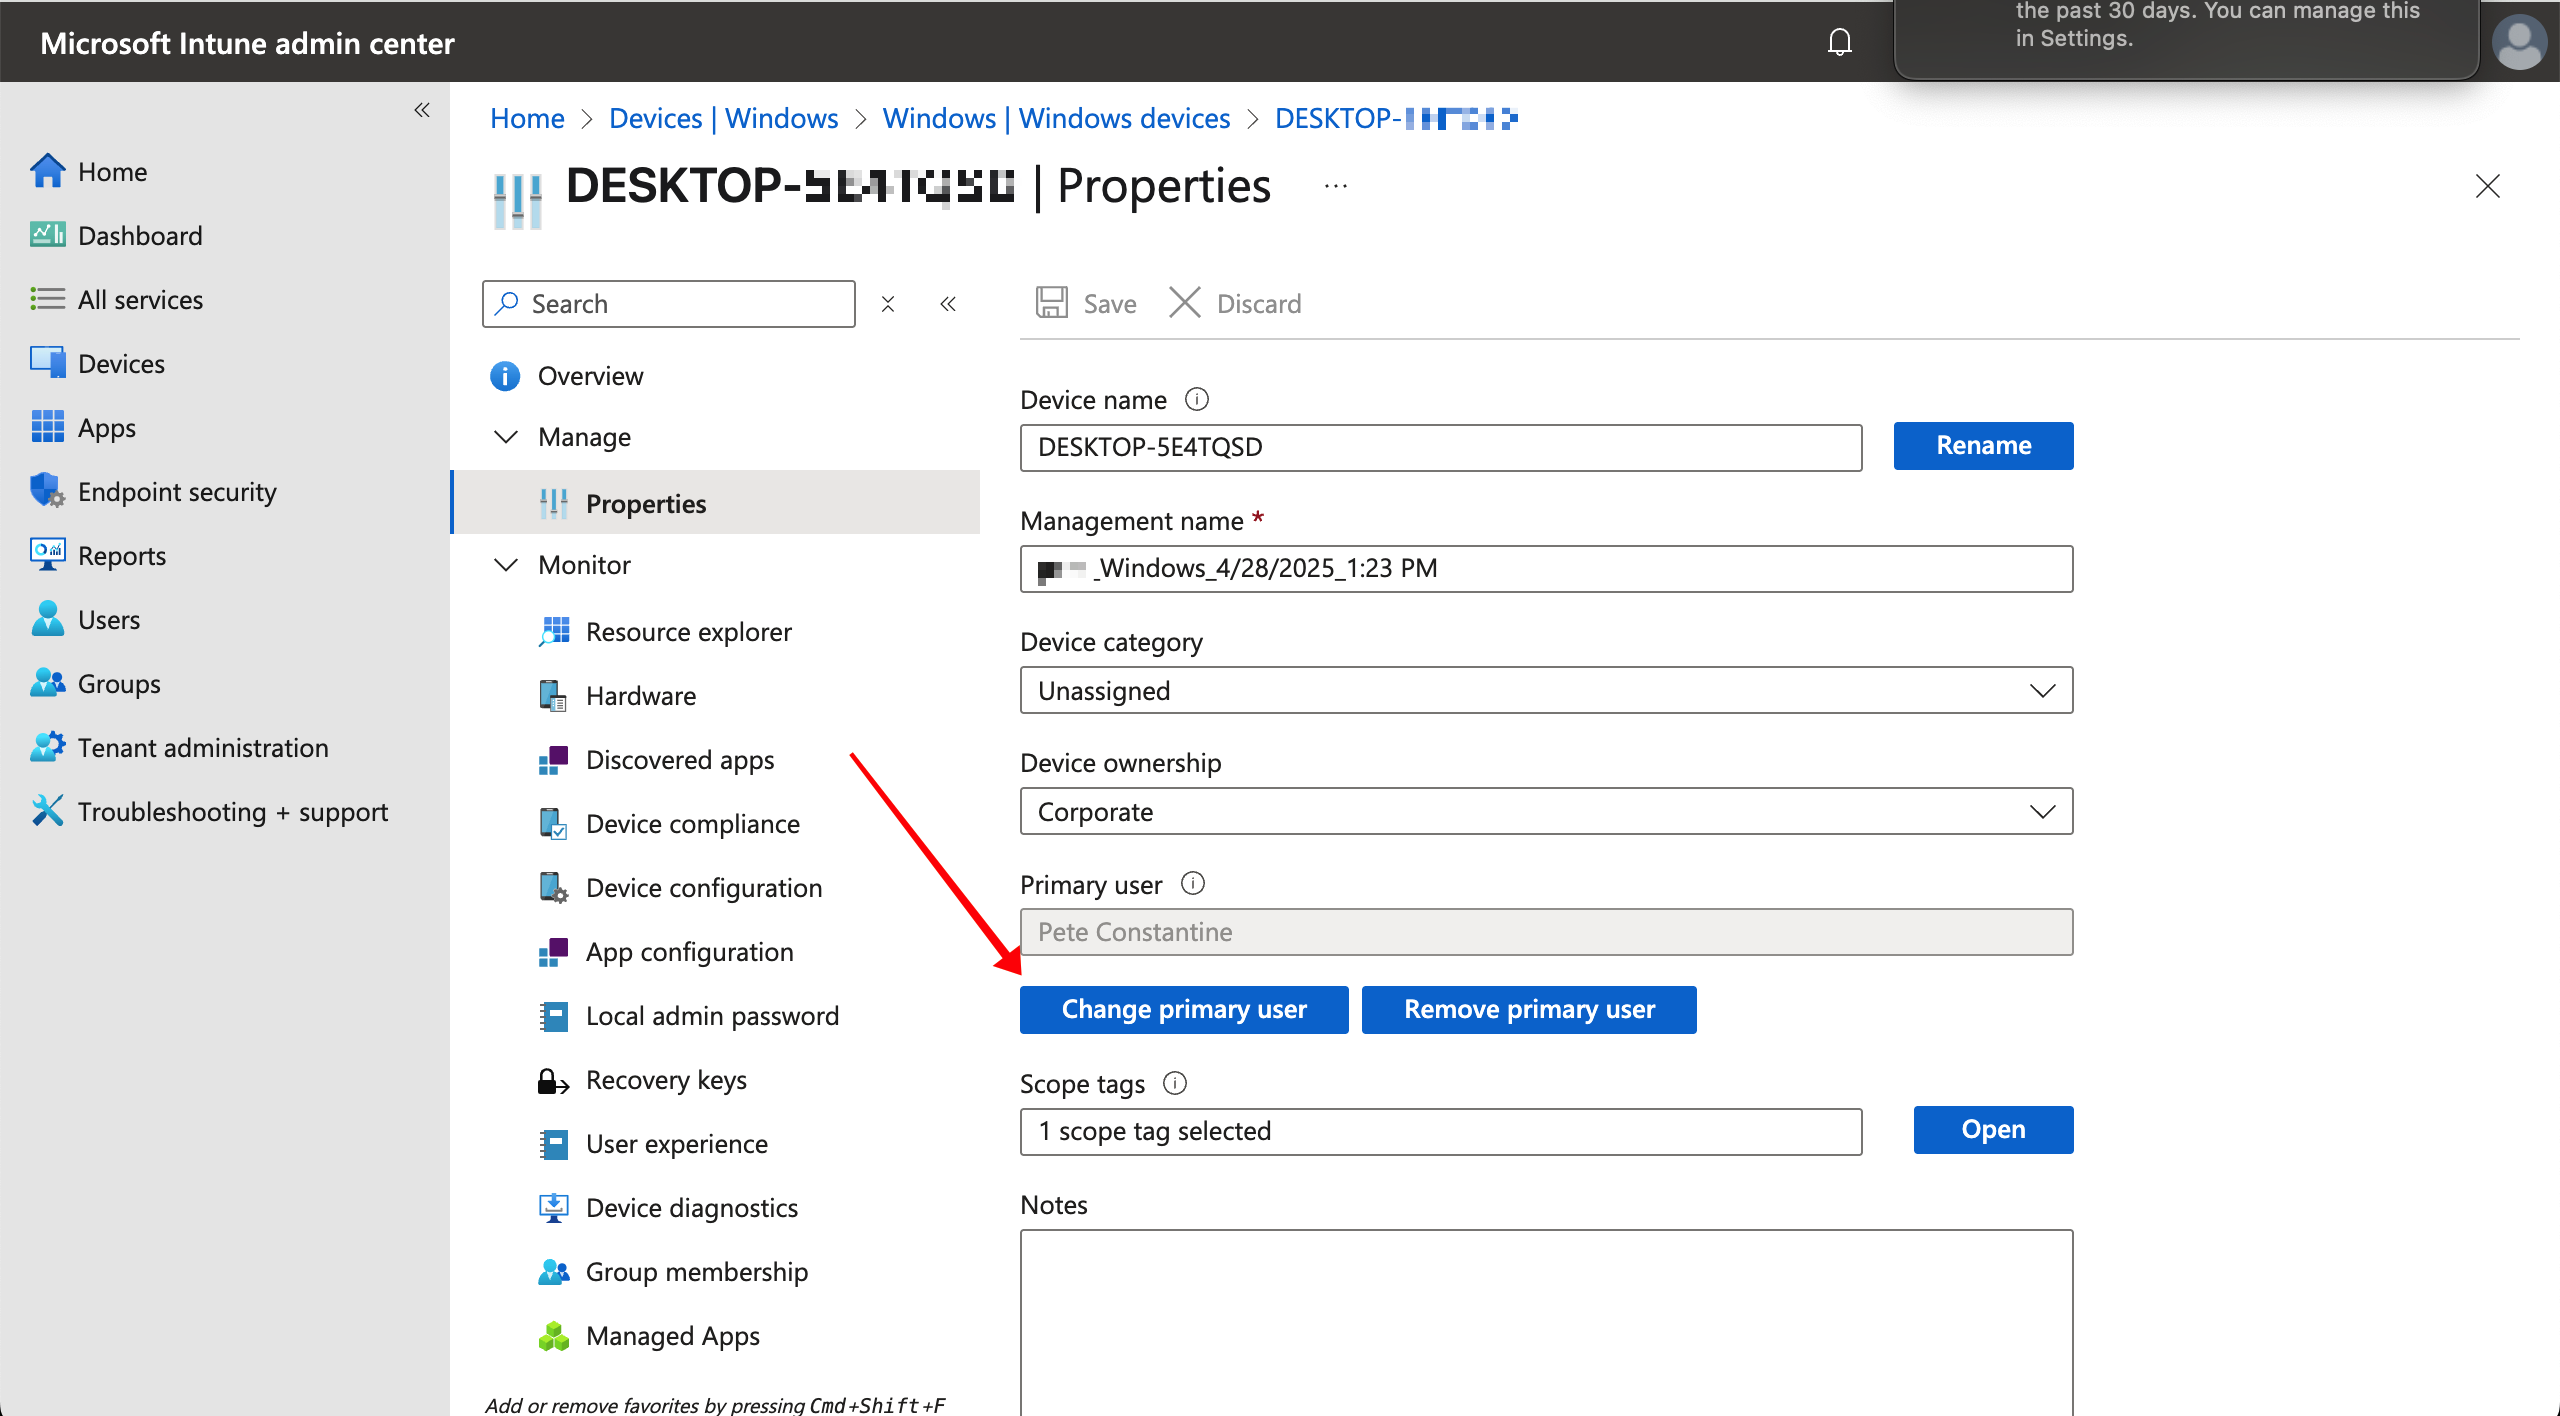The height and width of the screenshot is (1416, 2560).
Task: Collapse the main navigation sidebar chevrons
Action: [x=422, y=110]
